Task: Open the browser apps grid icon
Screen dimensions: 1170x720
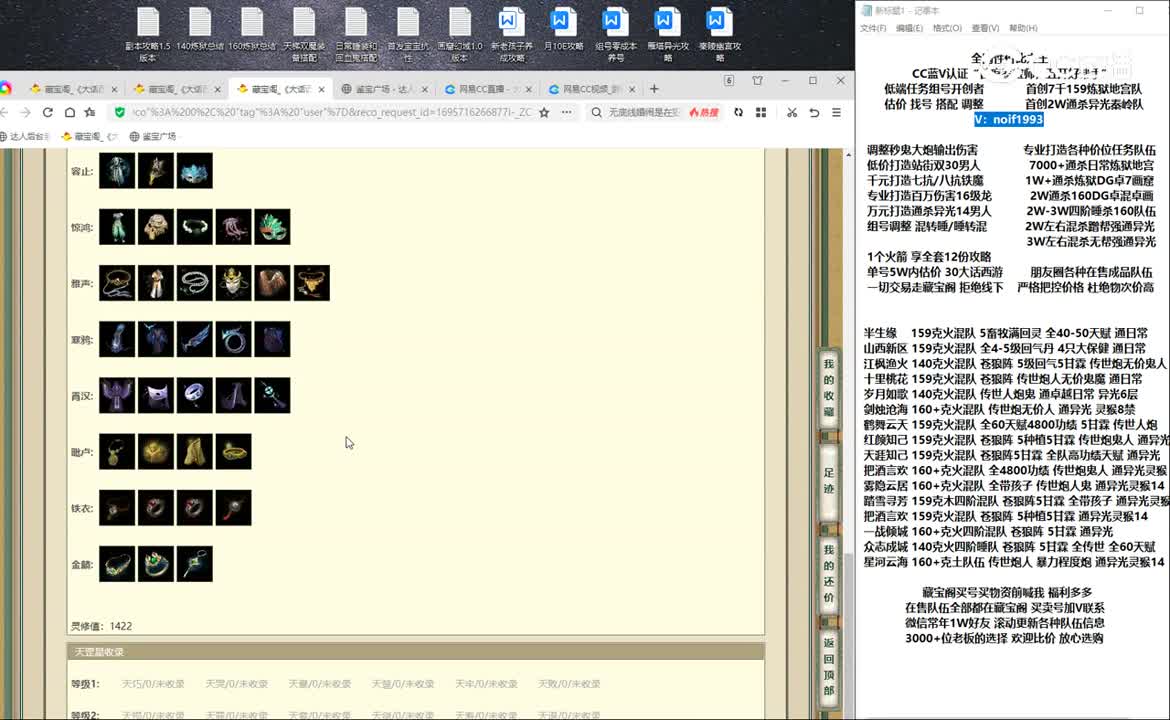Action: click(760, 112)
